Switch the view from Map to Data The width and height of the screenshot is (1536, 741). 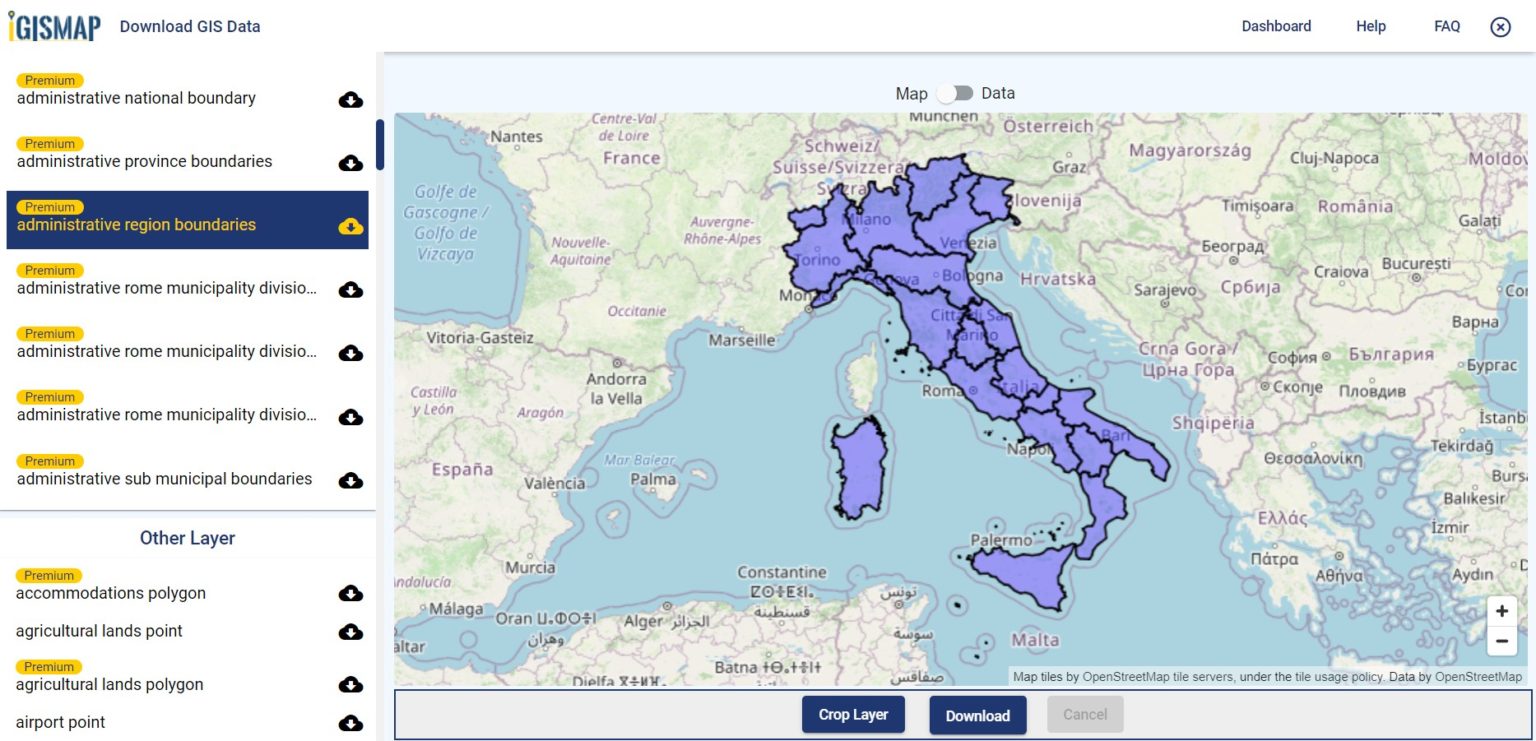point(956,92)
